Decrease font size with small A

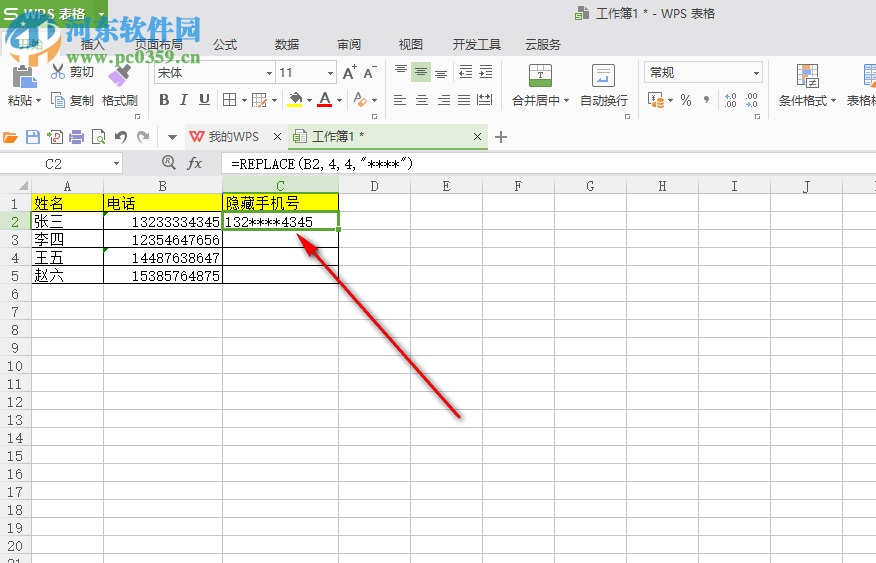point(370,73)
